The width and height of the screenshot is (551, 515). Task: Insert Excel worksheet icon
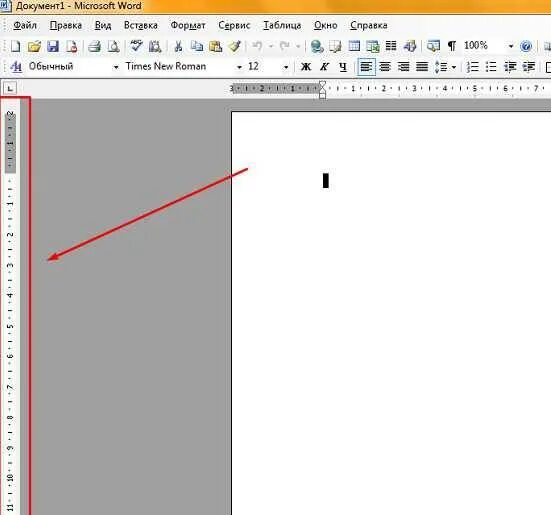(372, 46)
